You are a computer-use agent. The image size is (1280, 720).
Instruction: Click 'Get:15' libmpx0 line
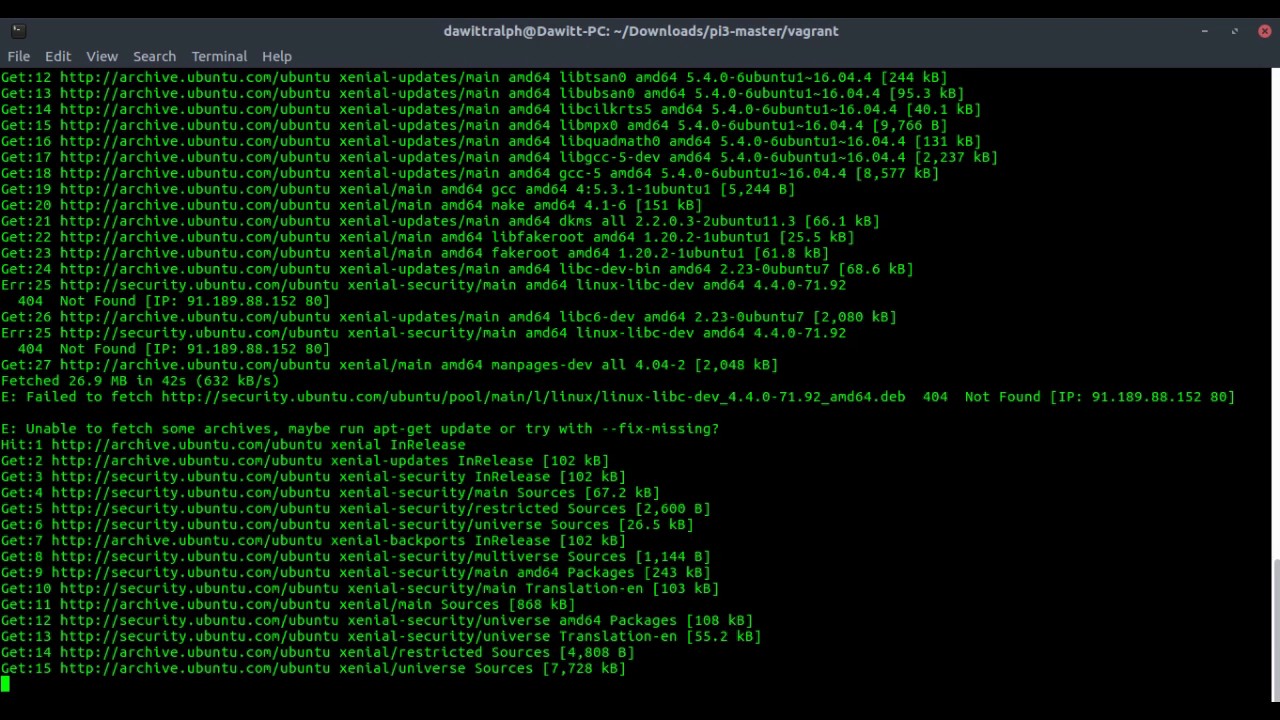tap(474, 125)
